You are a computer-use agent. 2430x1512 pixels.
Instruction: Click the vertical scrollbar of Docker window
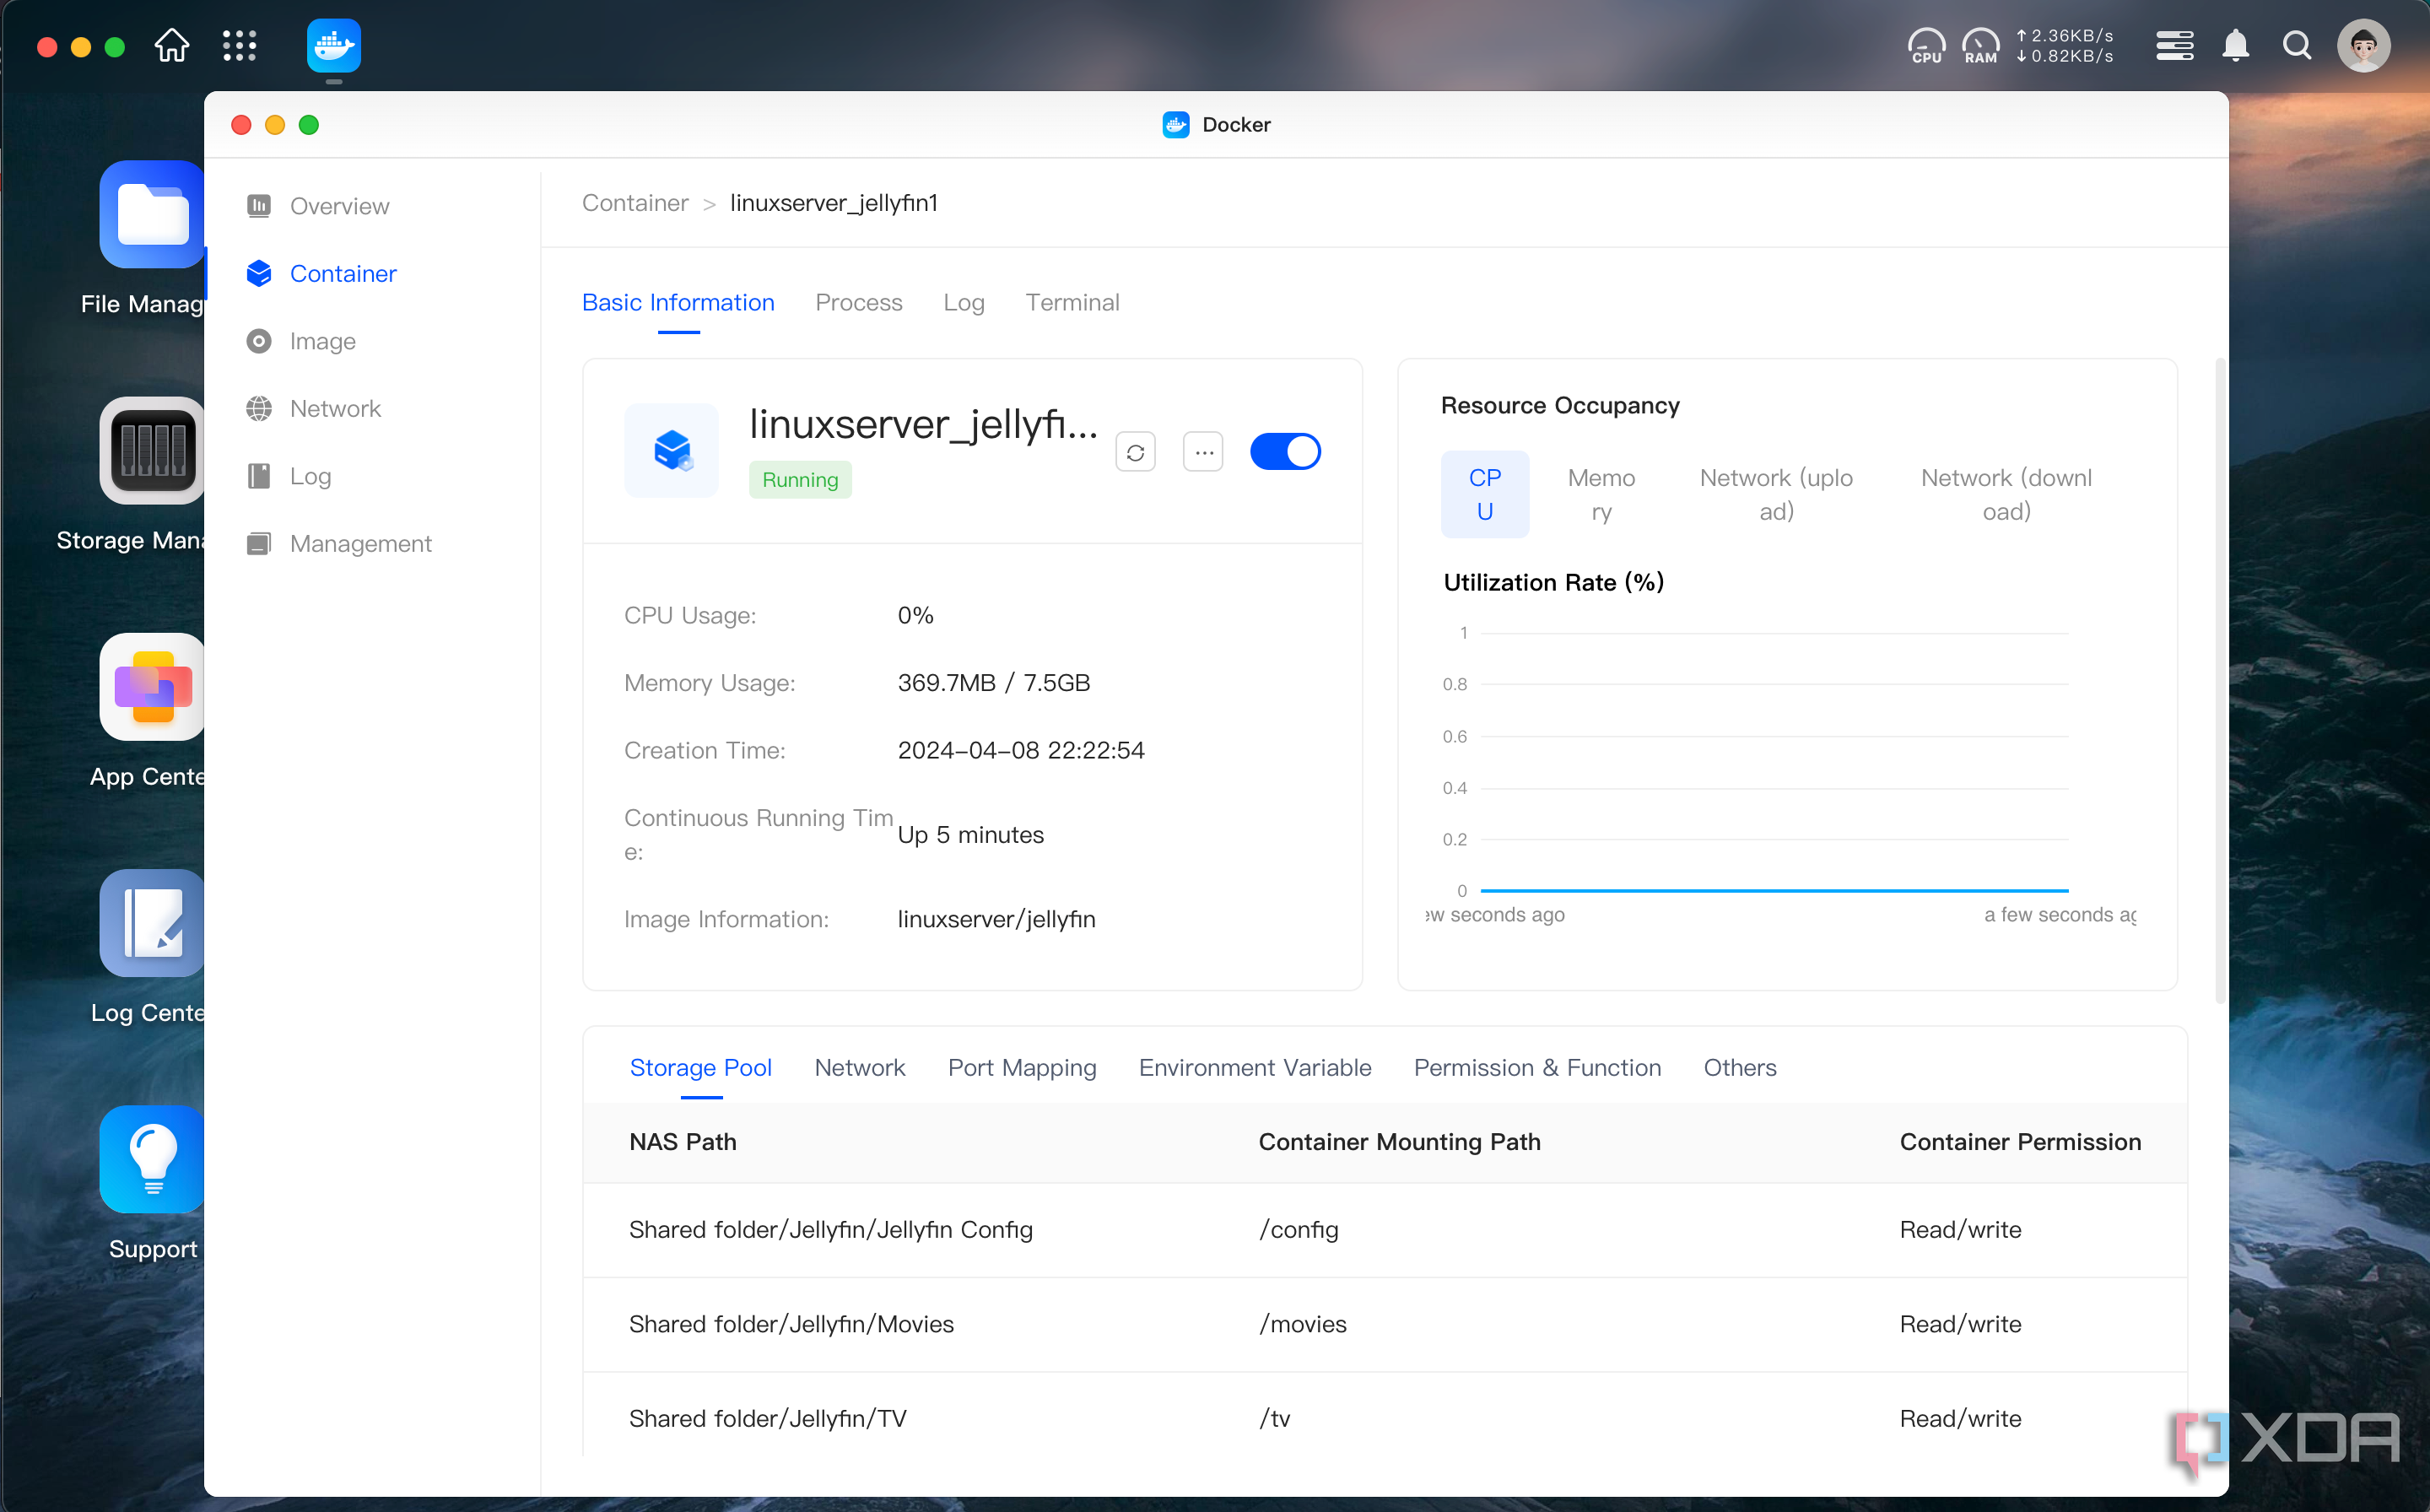point(2219,680)
